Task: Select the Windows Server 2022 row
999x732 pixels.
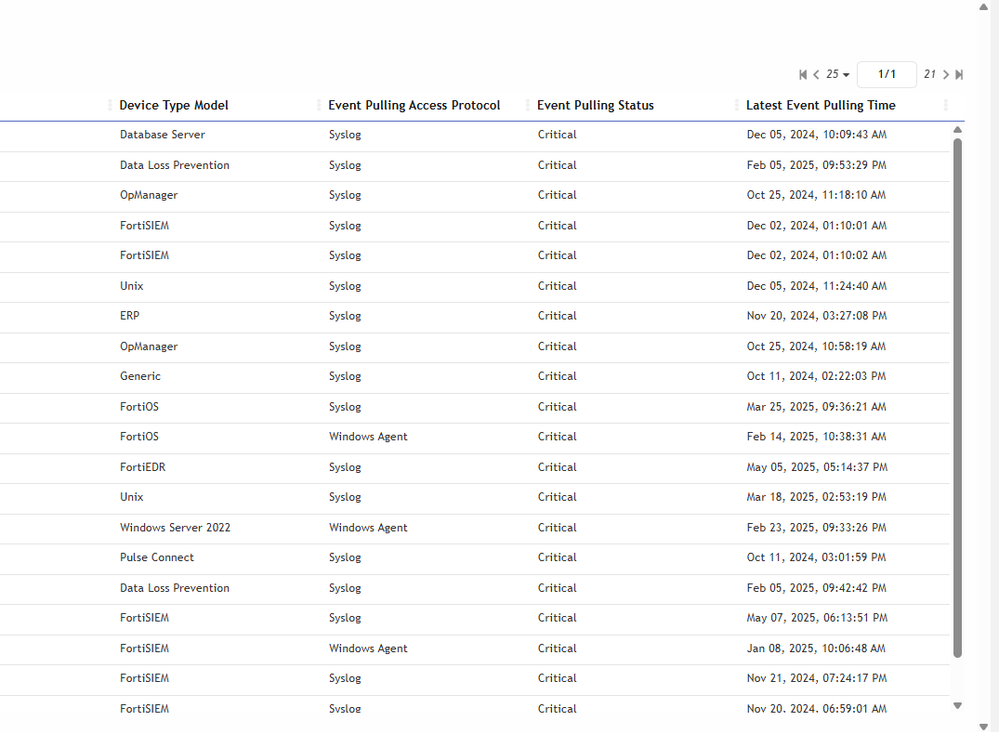Action: coord(175,528)
